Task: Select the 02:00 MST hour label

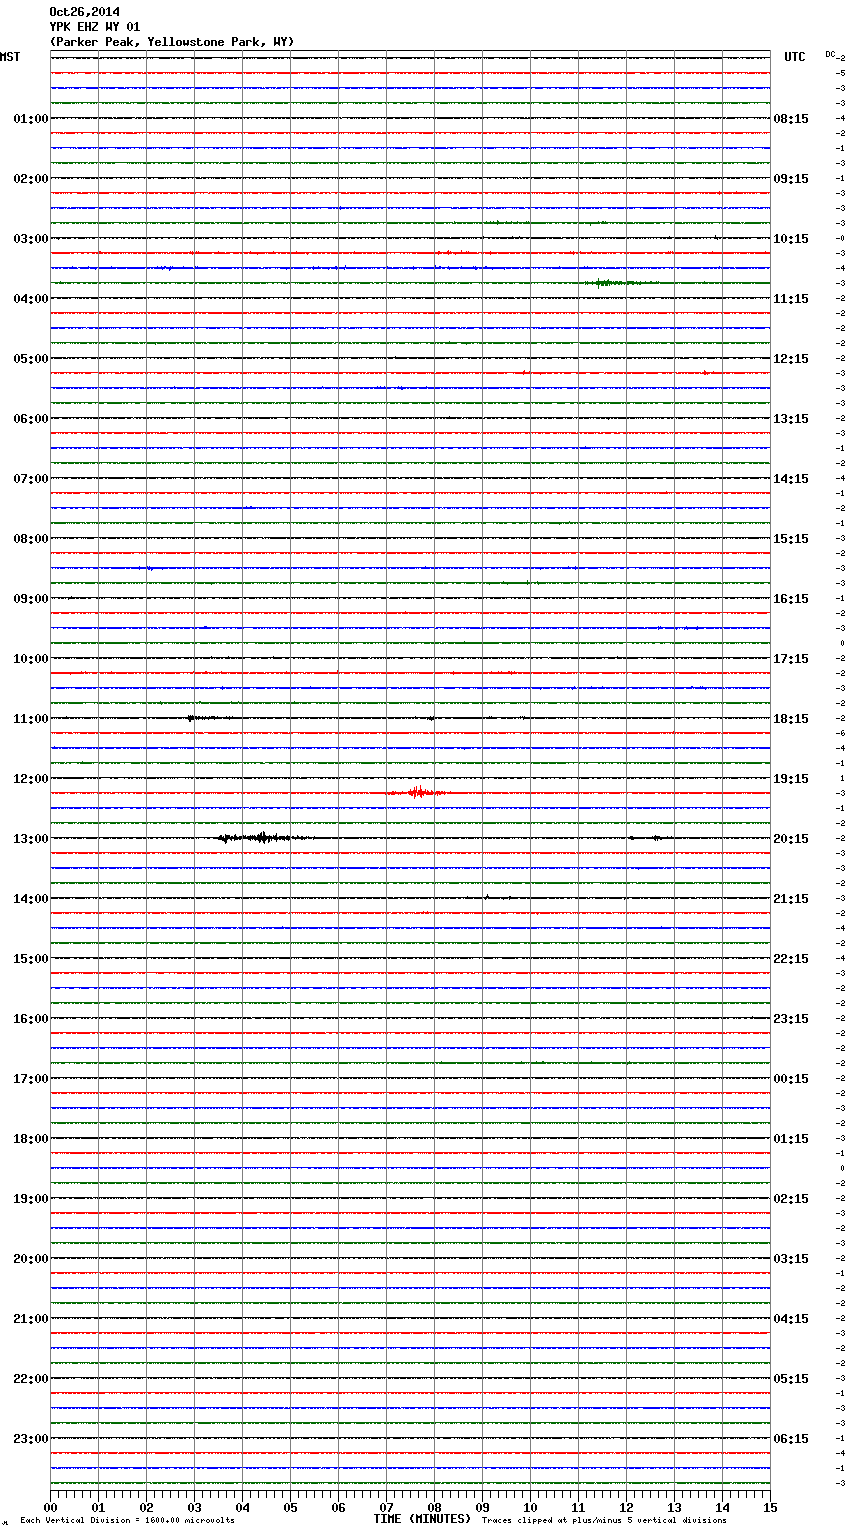Action: (31, 179)
